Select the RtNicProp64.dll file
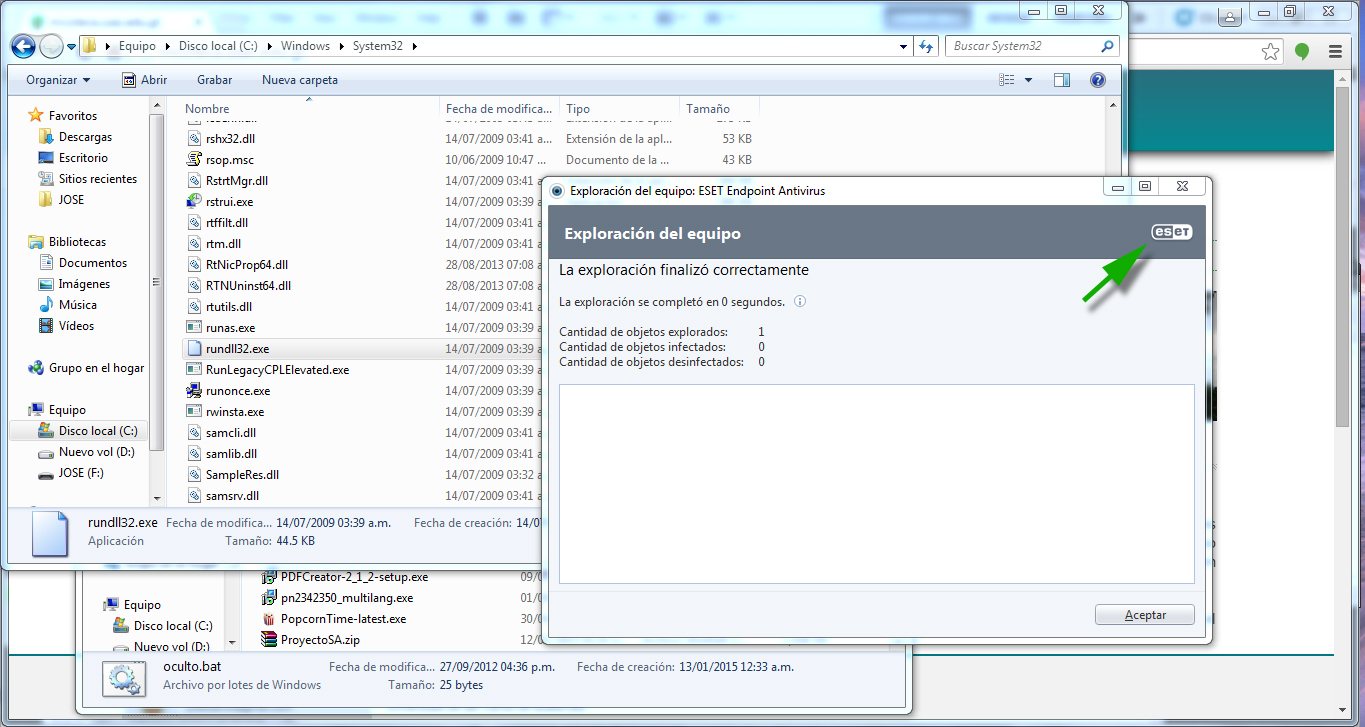The image size is (1365, 727). point(247,265)
